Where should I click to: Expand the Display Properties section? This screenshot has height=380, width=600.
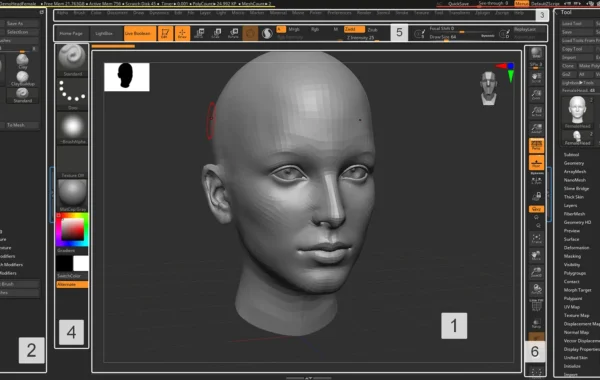(581, 349)
